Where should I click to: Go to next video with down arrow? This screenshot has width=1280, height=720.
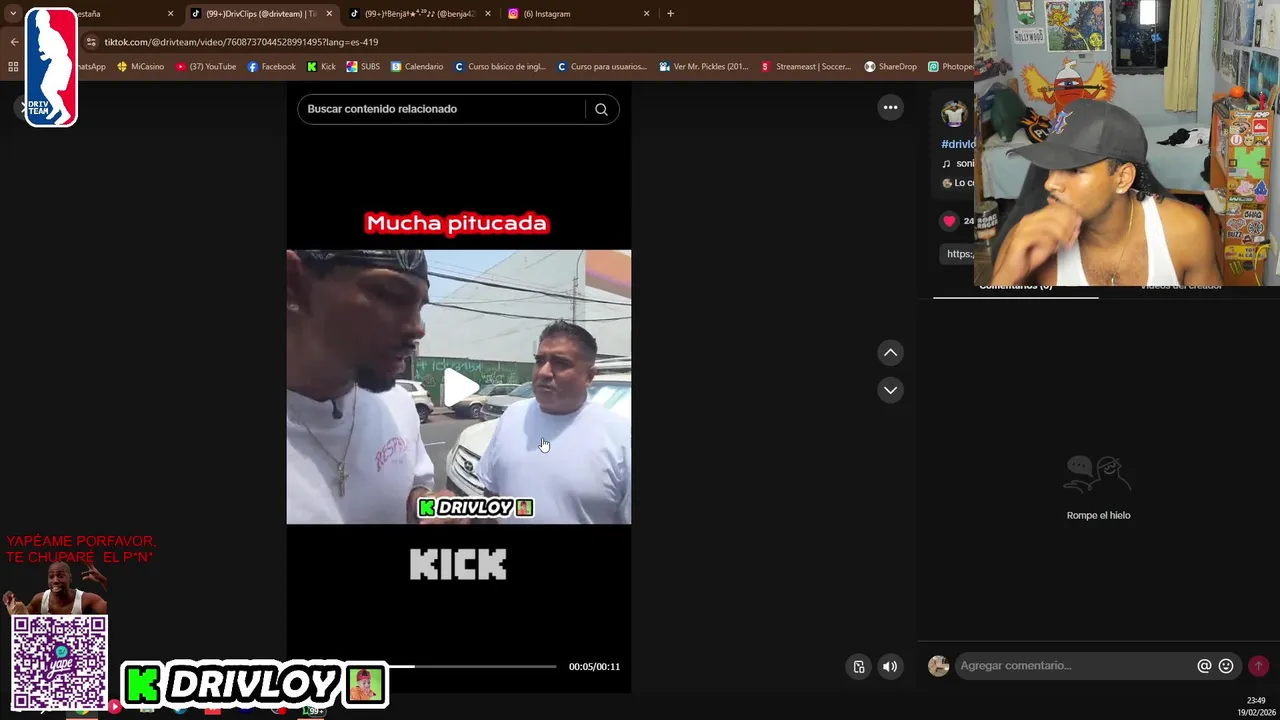pos(890,390)
